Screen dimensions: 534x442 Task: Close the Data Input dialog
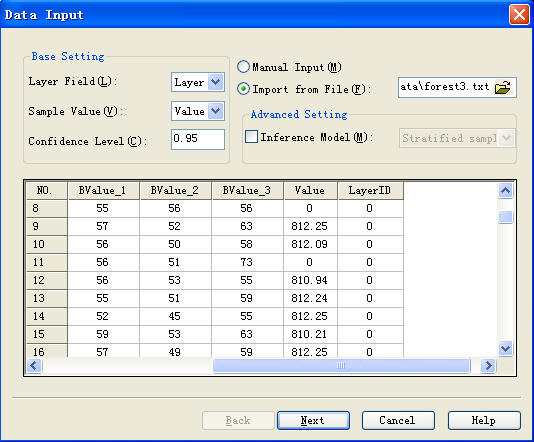pos(519,15)
